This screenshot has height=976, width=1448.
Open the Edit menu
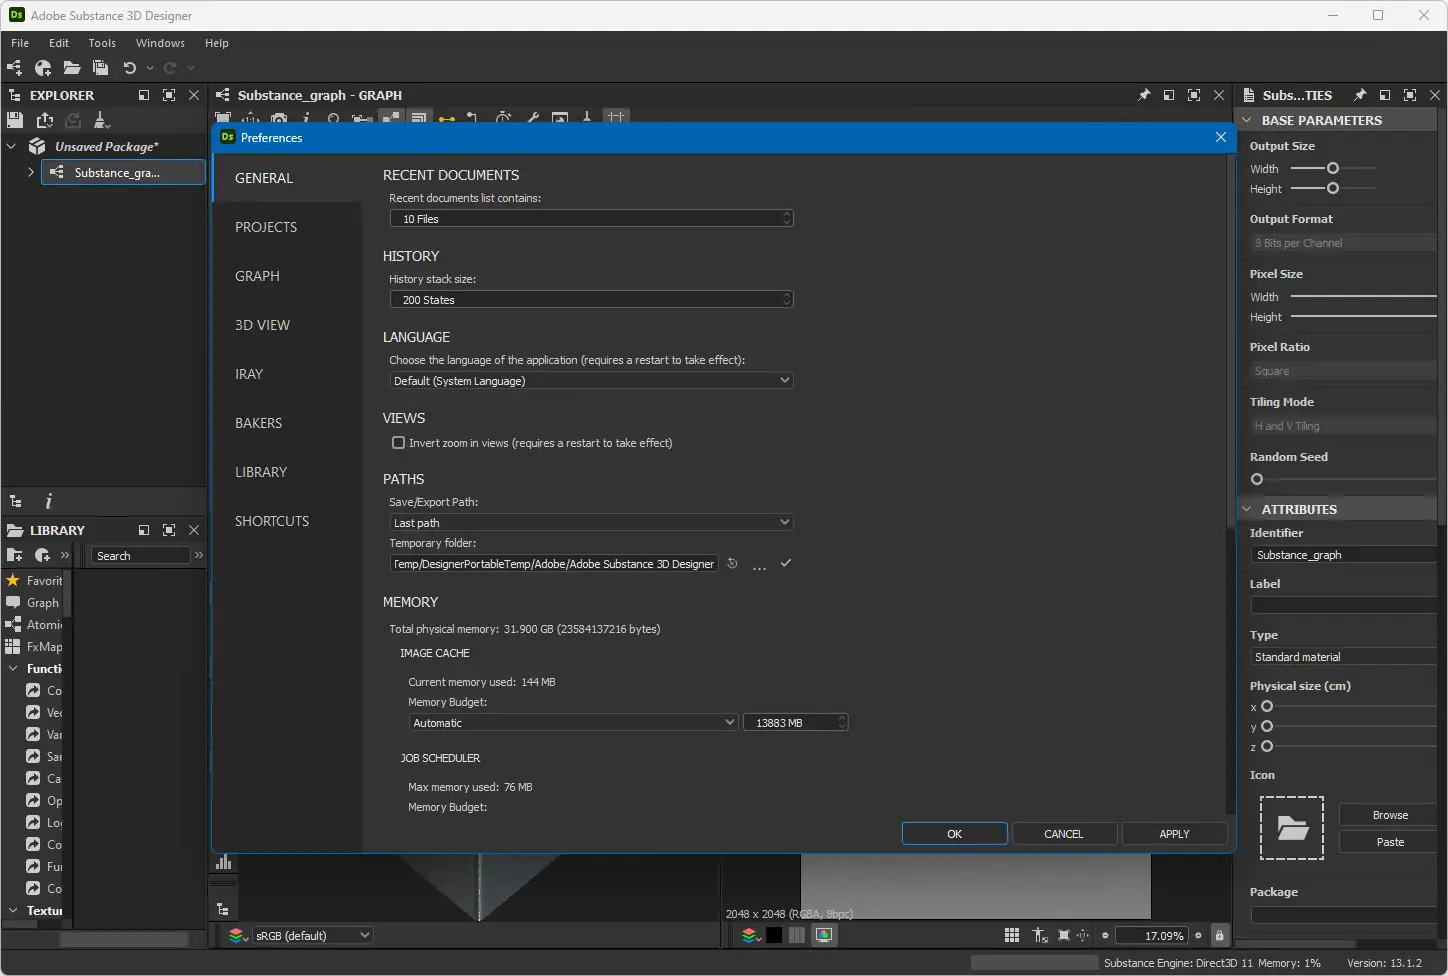click(59, 43)
